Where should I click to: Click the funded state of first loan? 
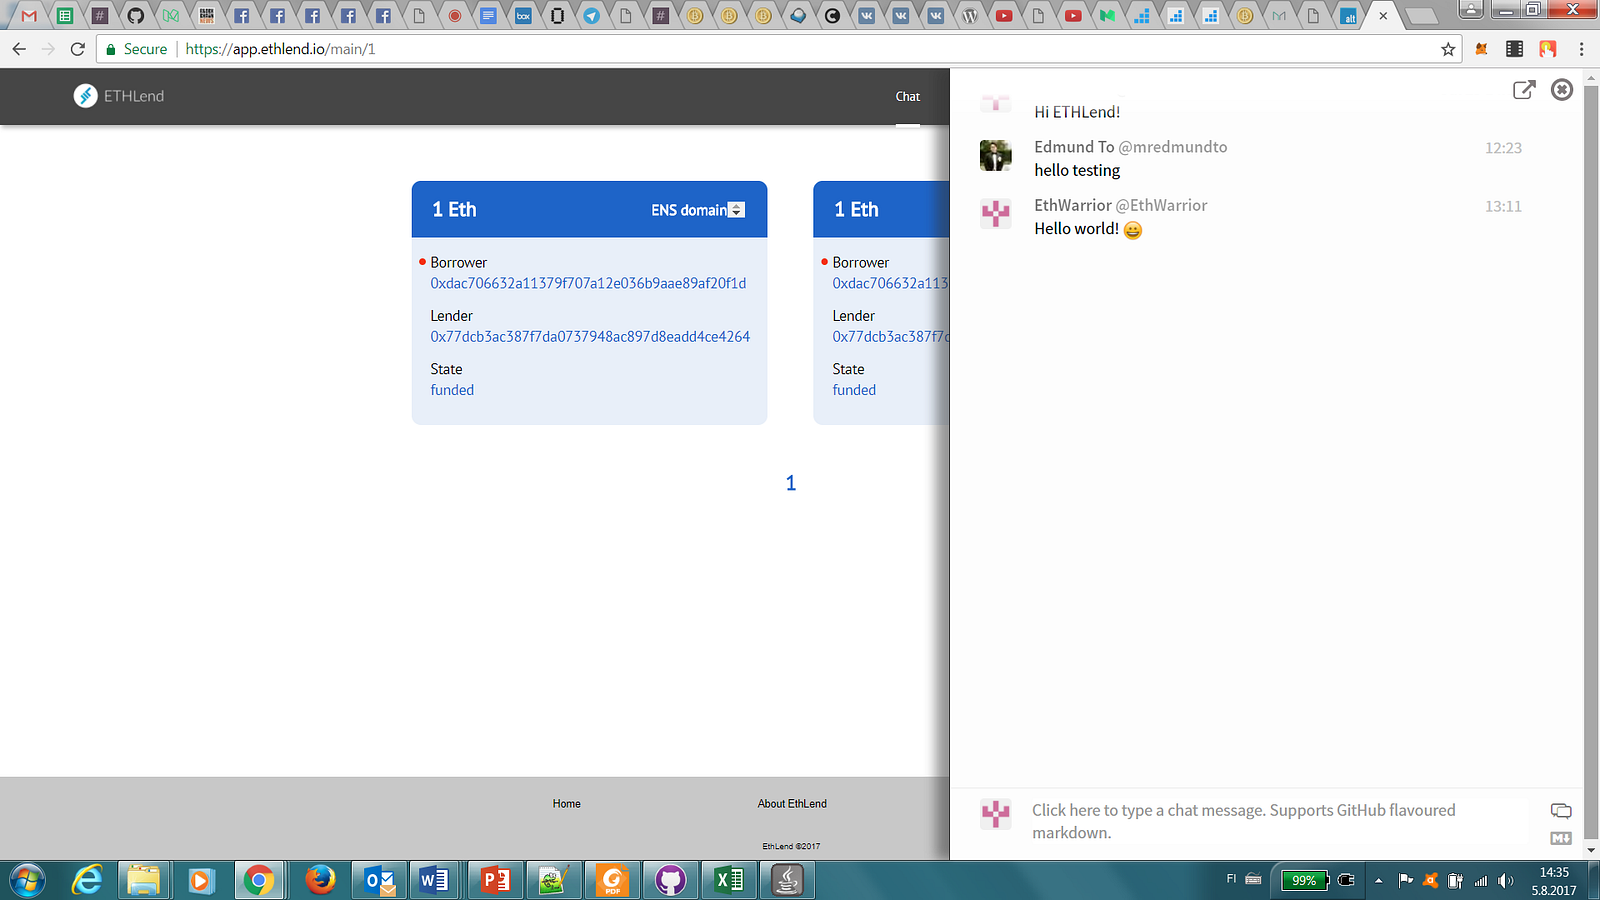[x=452, y=390]
